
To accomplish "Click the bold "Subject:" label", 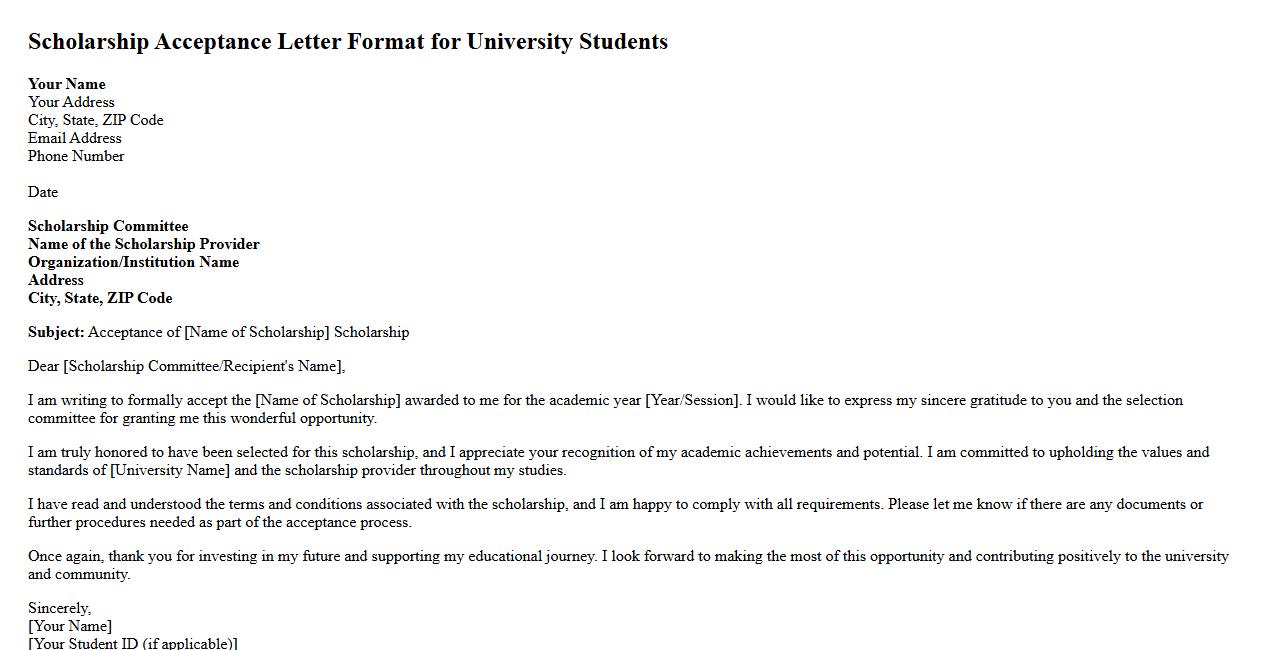I will [56, 332].
